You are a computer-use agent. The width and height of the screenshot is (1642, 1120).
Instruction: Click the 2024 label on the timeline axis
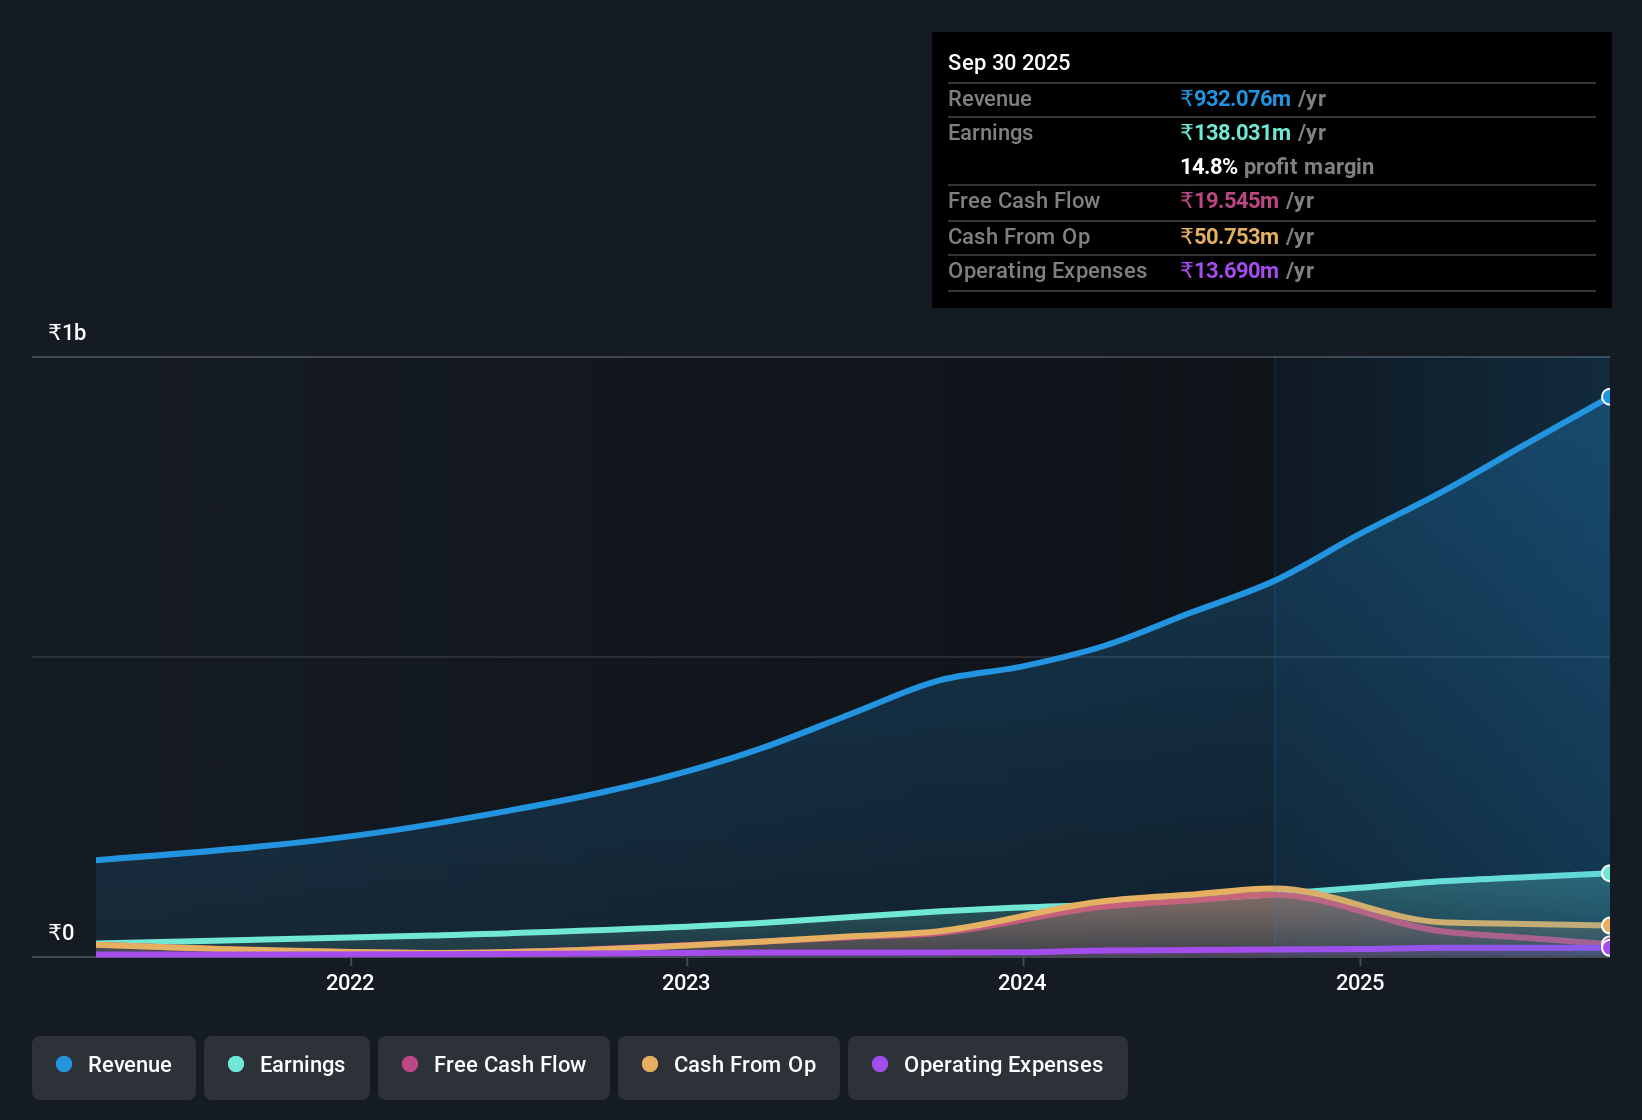[x=1021, y=983]
